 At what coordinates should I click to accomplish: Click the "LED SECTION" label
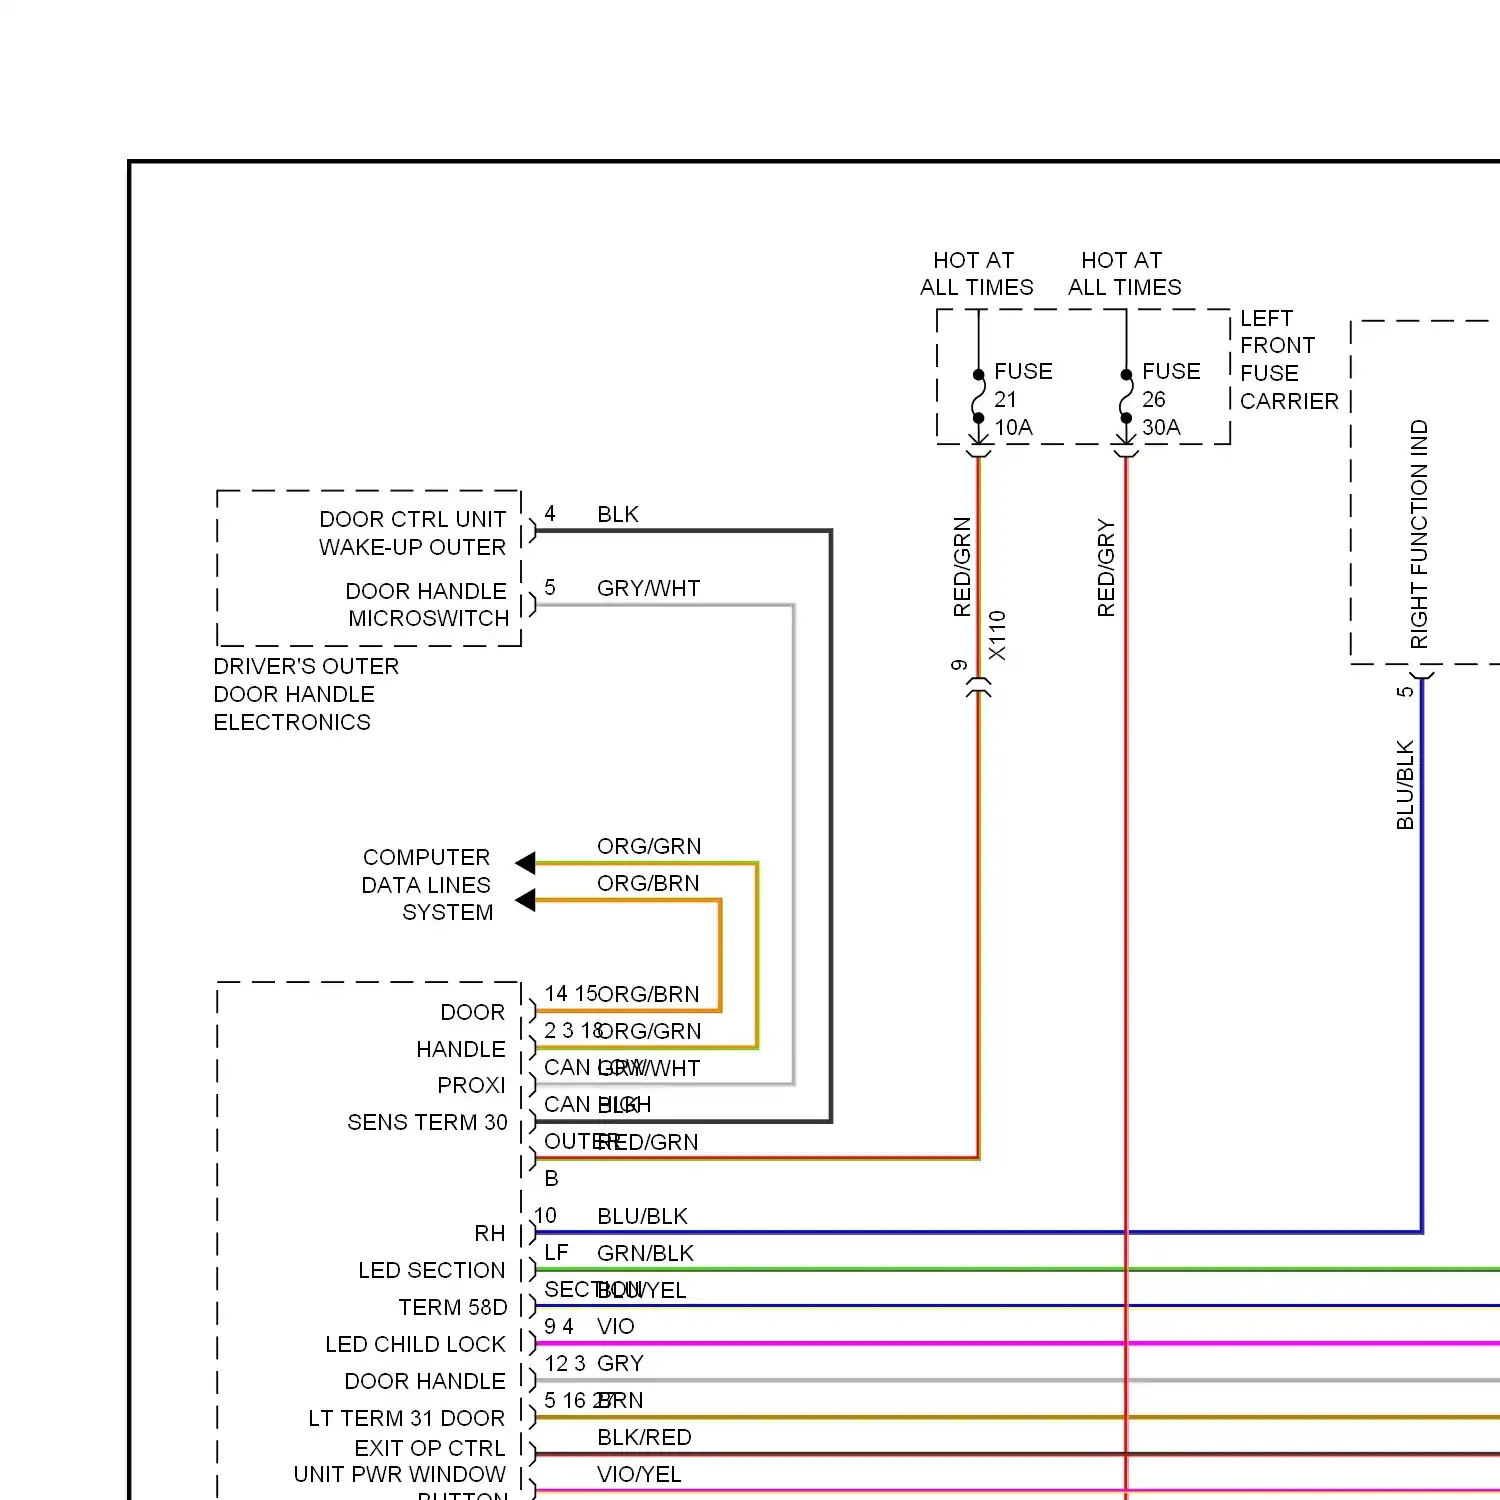(x=432, y=1270)
